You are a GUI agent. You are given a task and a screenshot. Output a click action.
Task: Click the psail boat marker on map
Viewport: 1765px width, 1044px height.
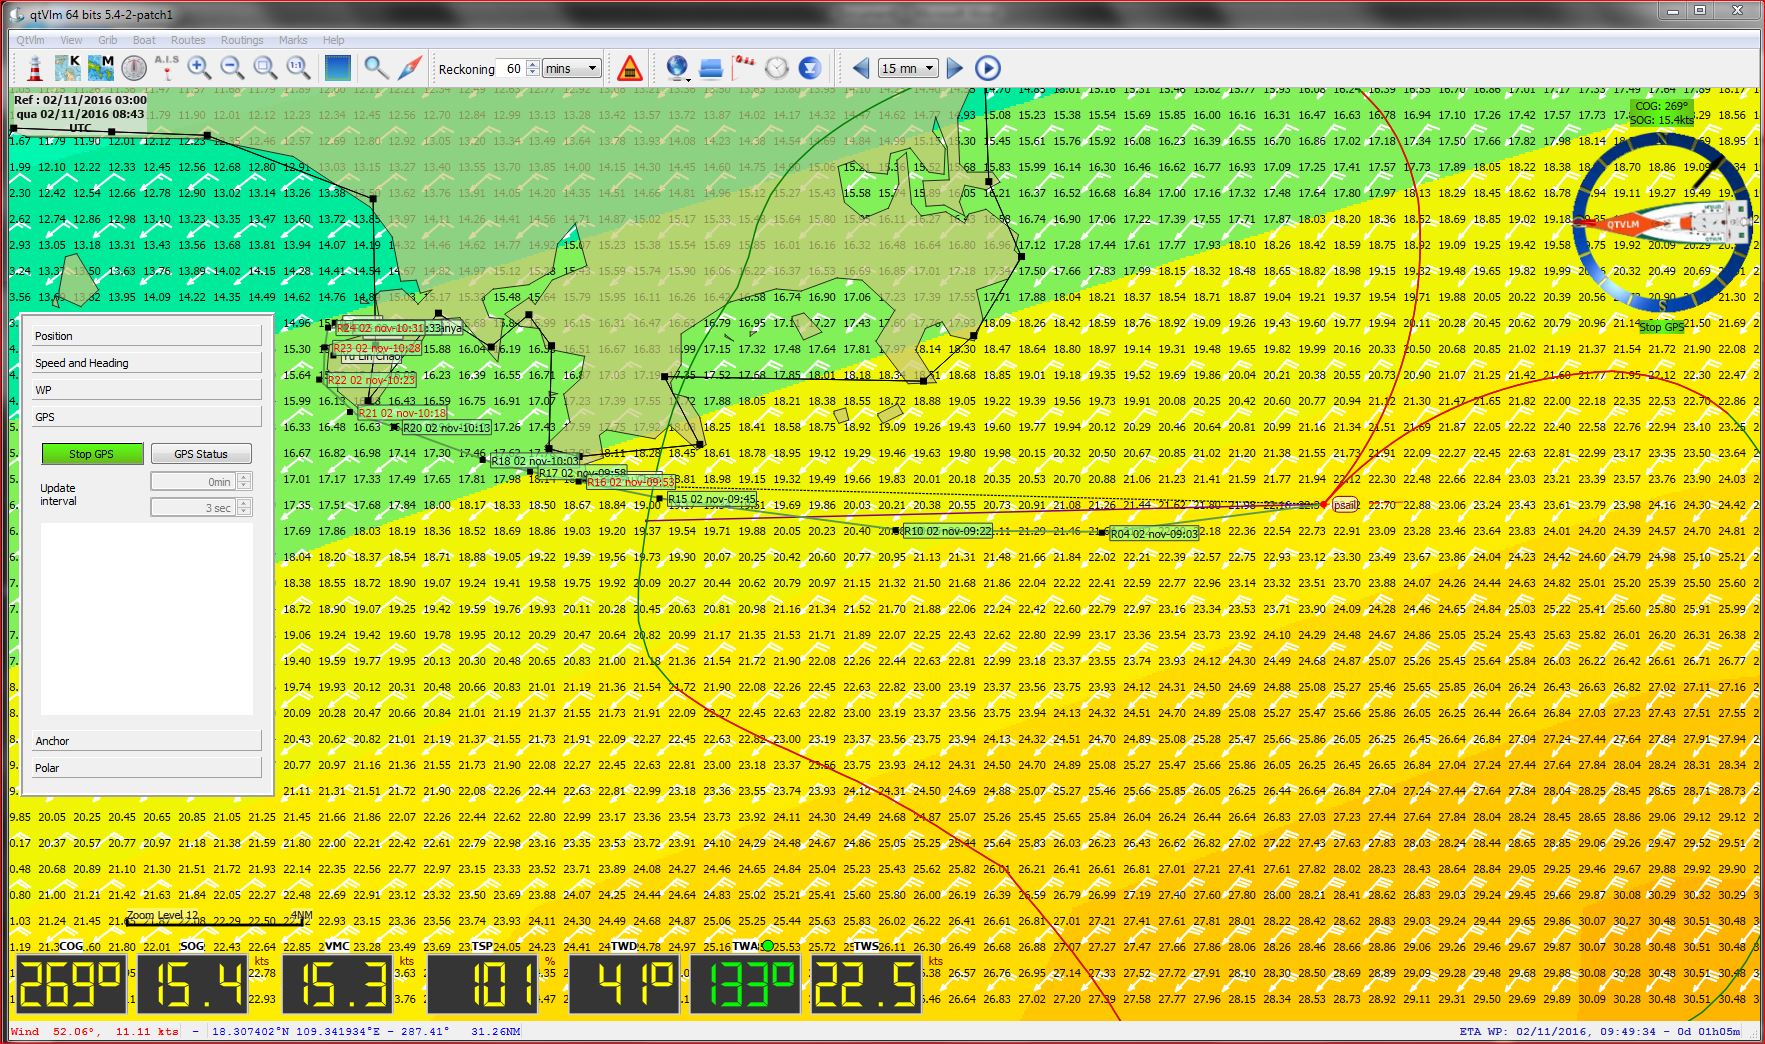coord(1346,505)
